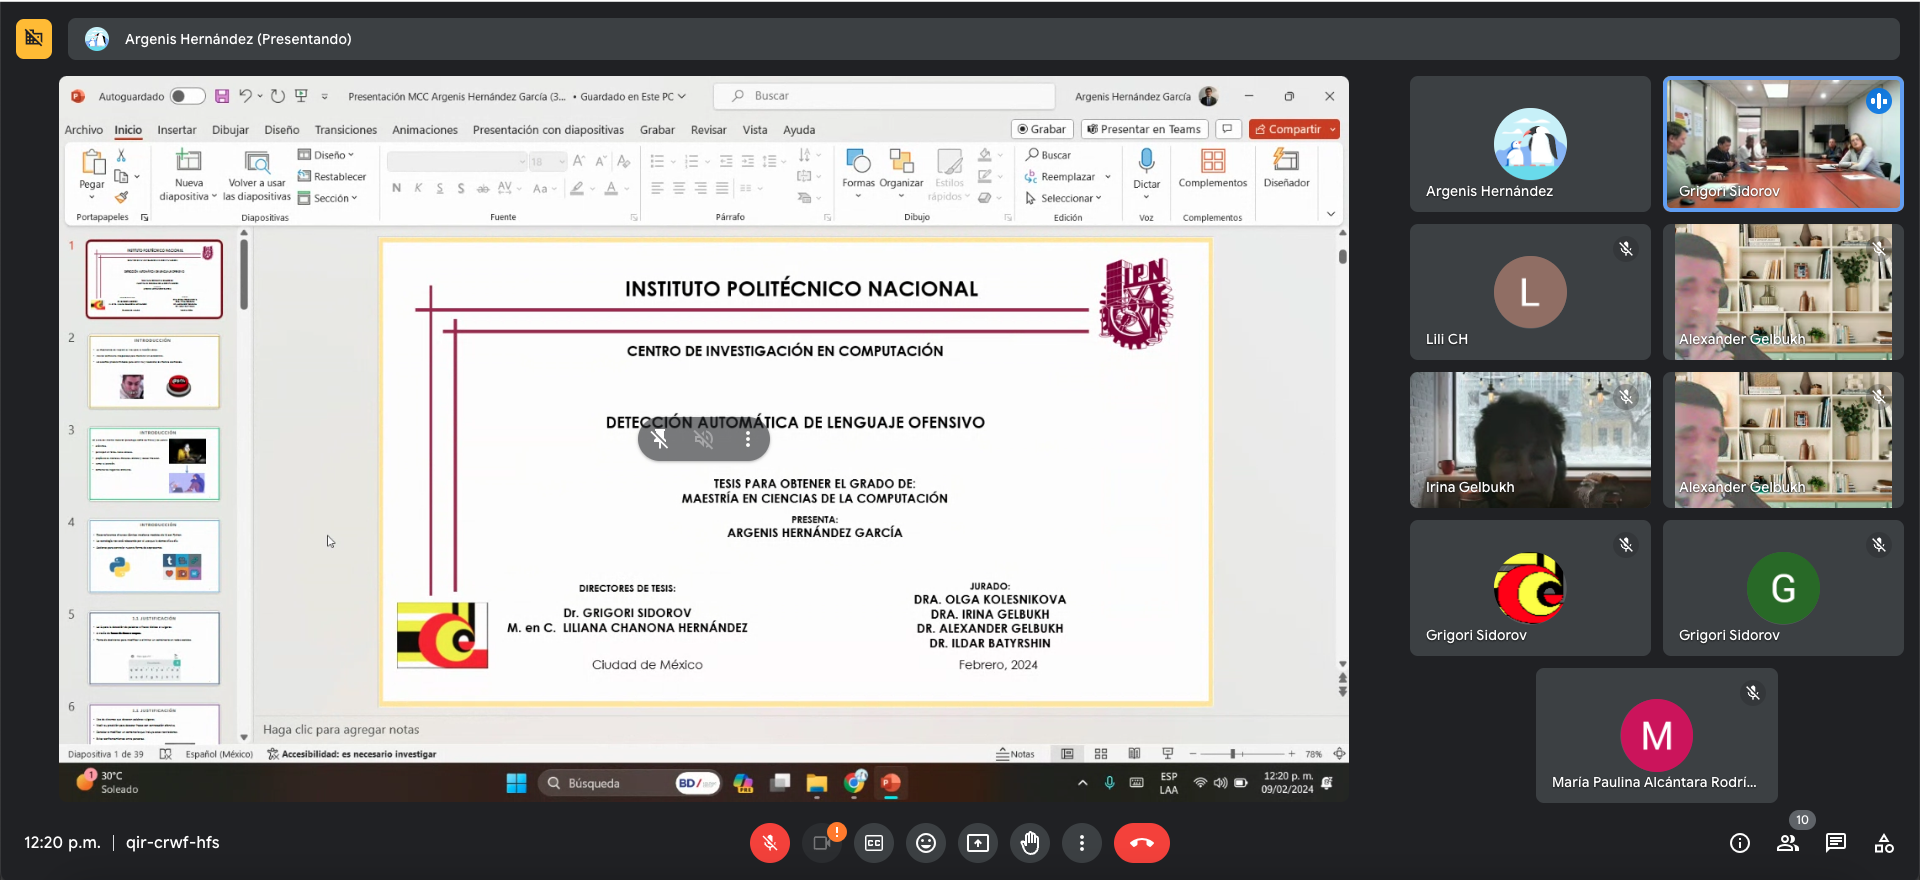Click the Compartir button
This screenshot has height=880, width=1920.
pos(1294,129)
